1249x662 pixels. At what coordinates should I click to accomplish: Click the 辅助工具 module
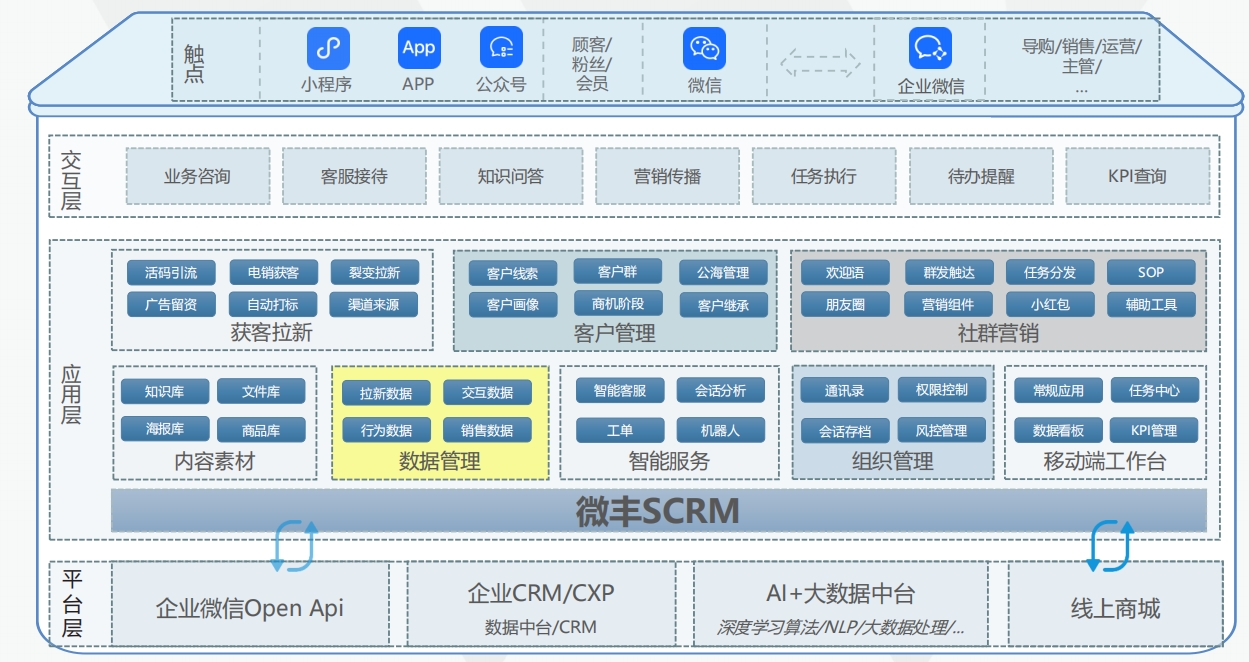pos(1151,304)
